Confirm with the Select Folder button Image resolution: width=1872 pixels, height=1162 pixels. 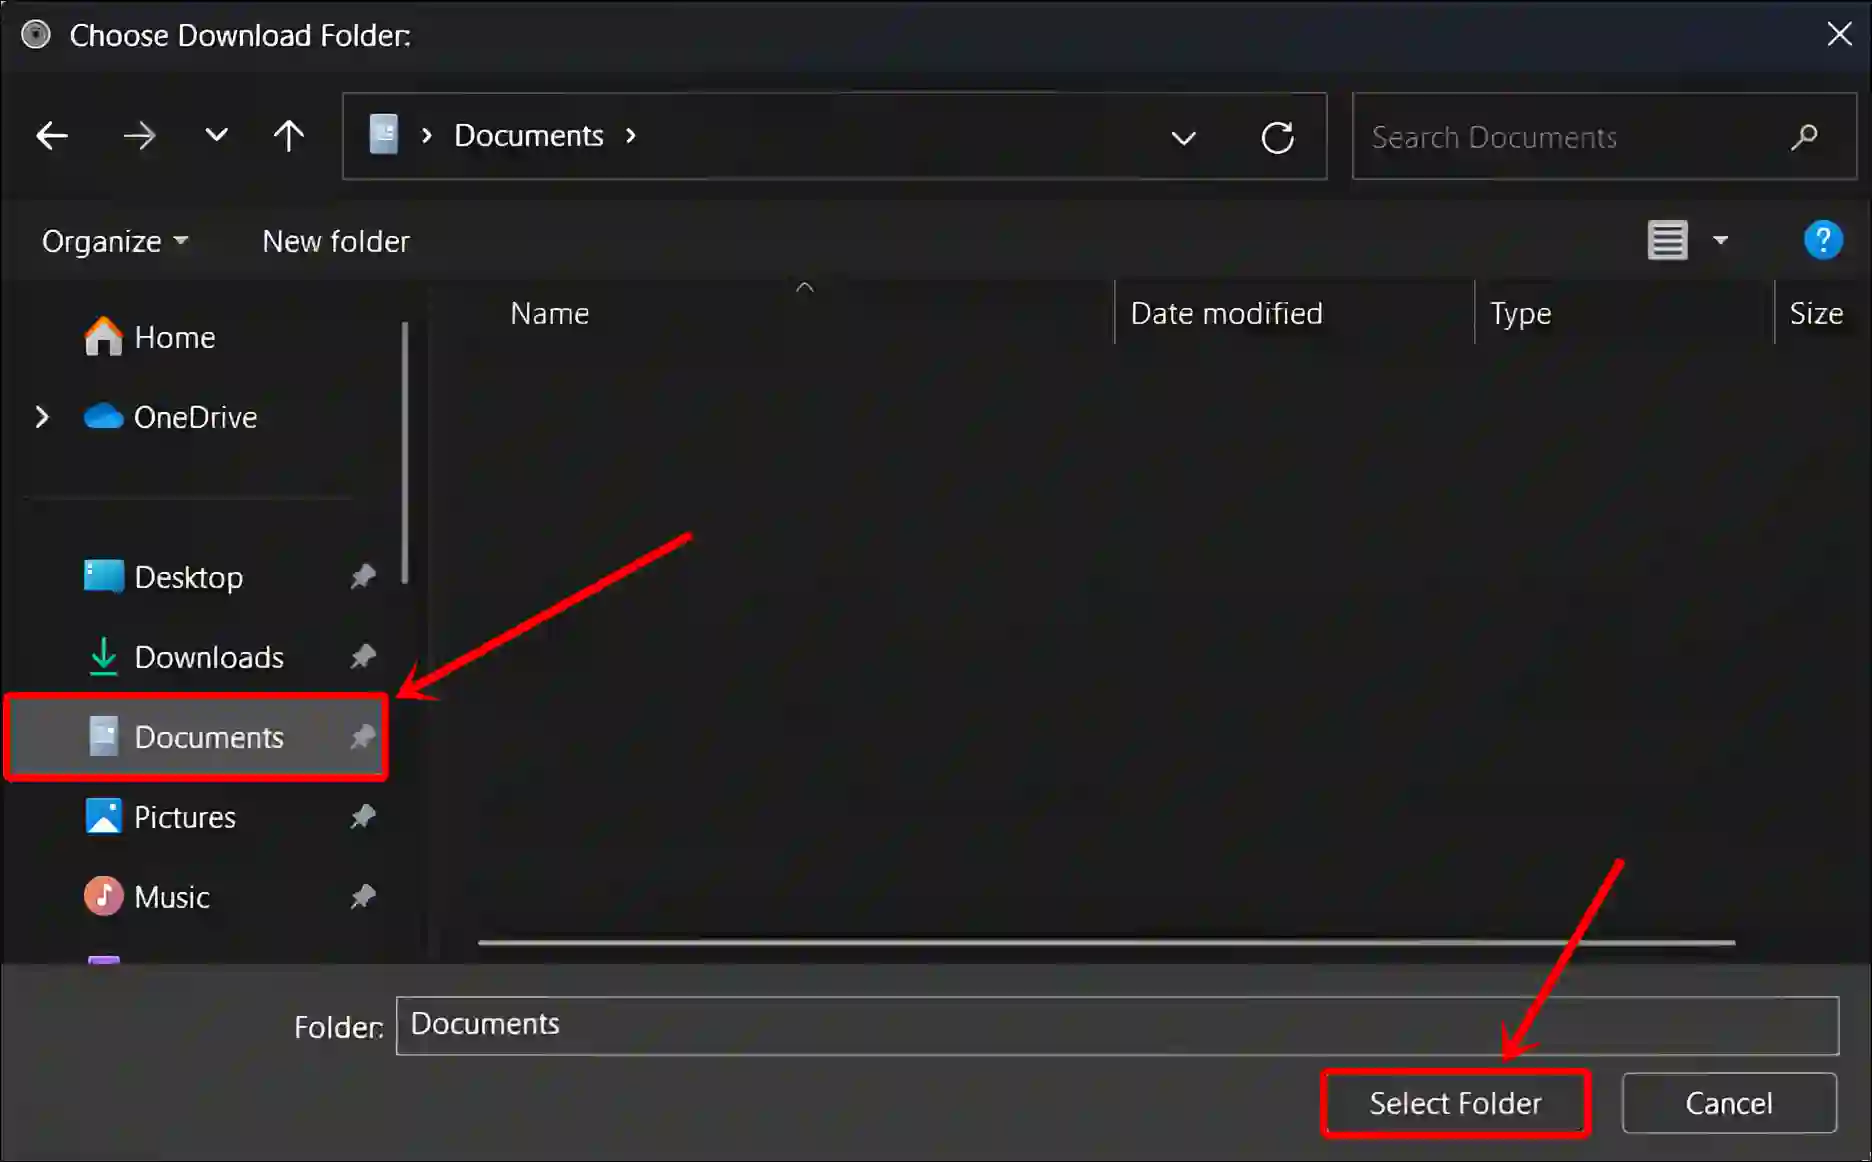[x=1455, y=1103]
